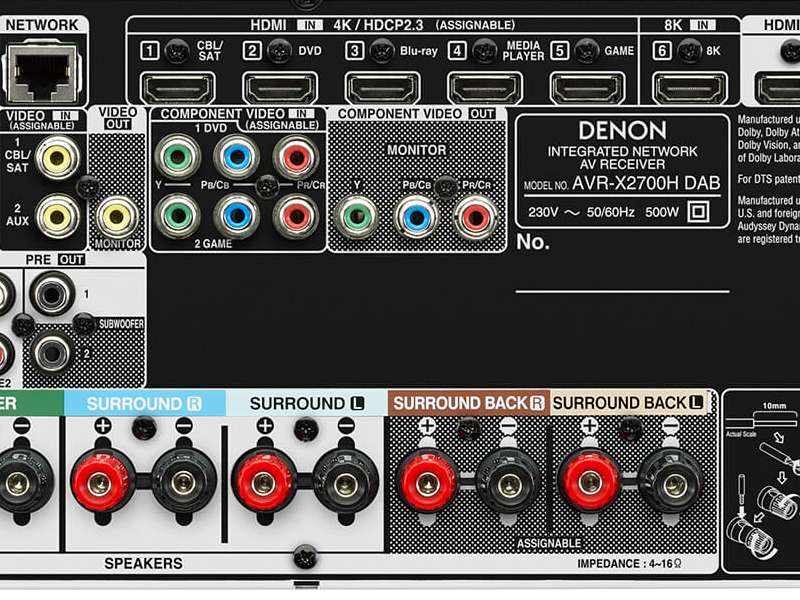The image size is (800, 600).
Task: Click the SPEAKERS label
Action: [143, 563]
